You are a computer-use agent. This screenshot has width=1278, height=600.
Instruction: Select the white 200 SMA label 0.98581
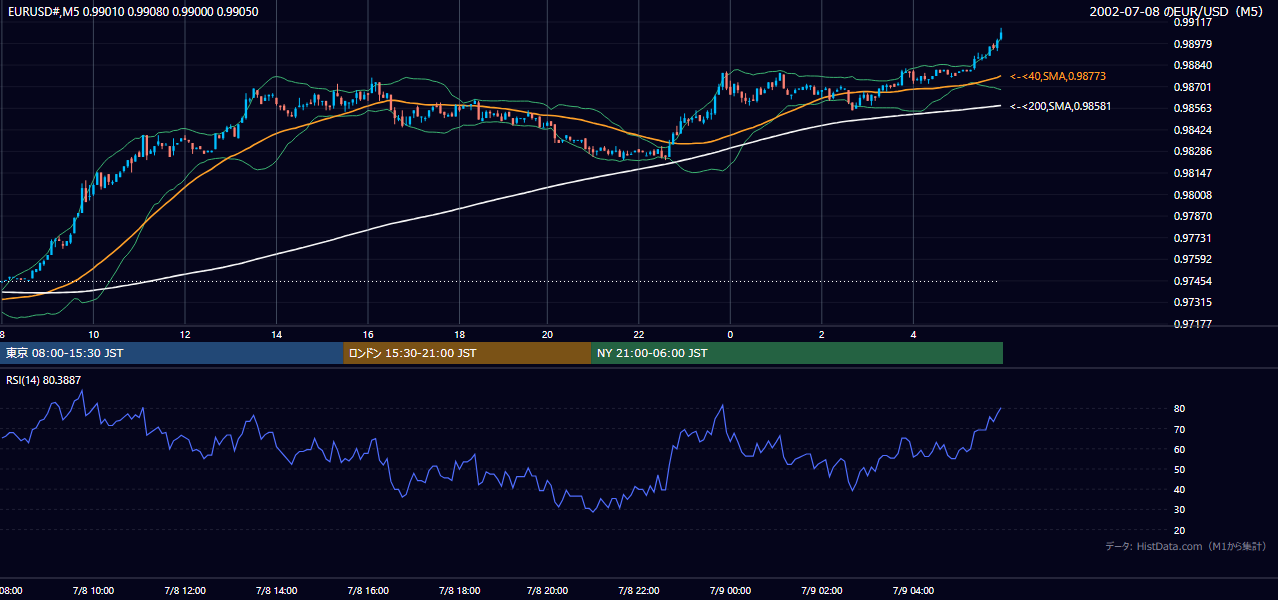point(1061,106)
